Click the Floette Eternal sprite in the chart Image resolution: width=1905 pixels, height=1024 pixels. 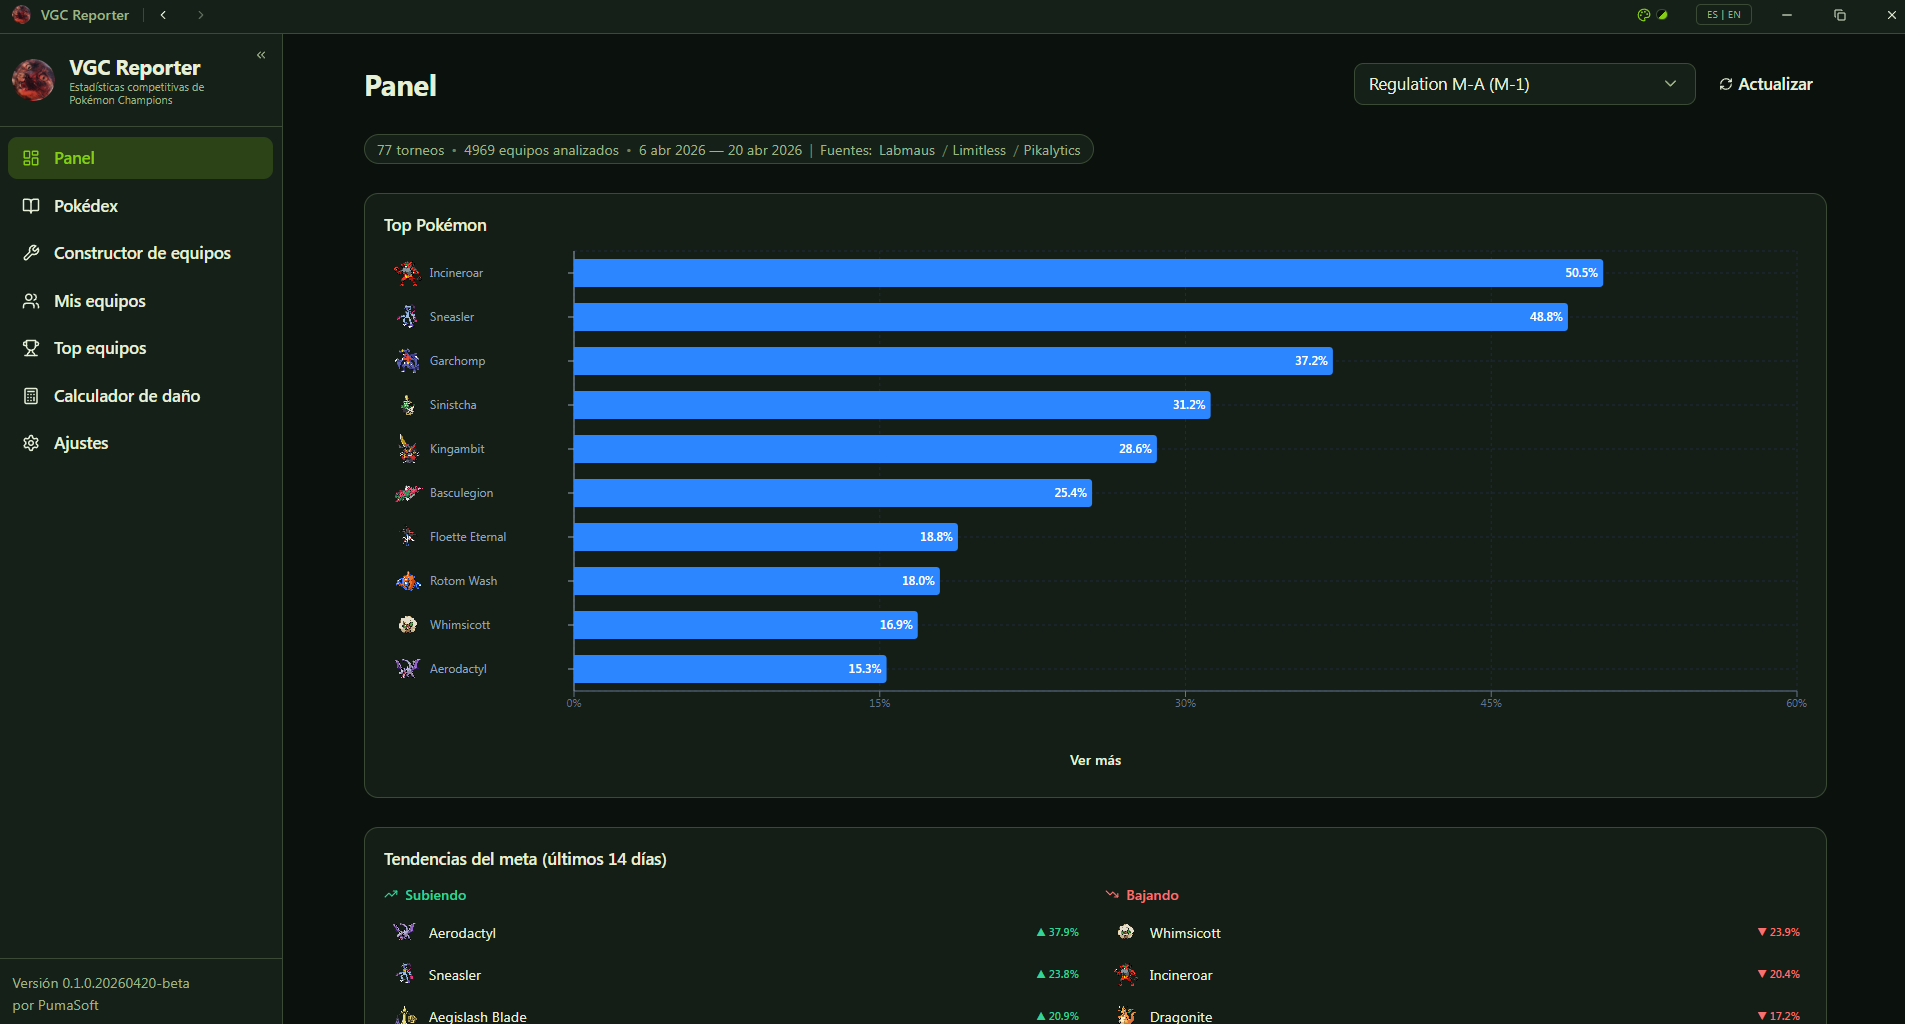407,537
